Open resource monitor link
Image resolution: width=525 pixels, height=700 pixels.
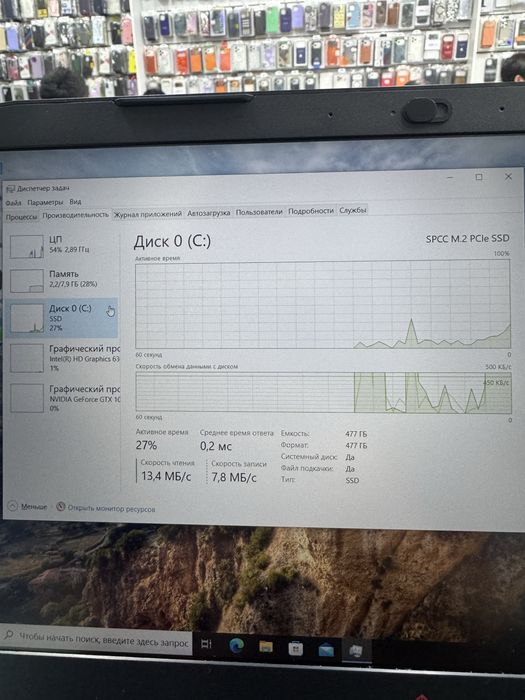tap(106, 508)
